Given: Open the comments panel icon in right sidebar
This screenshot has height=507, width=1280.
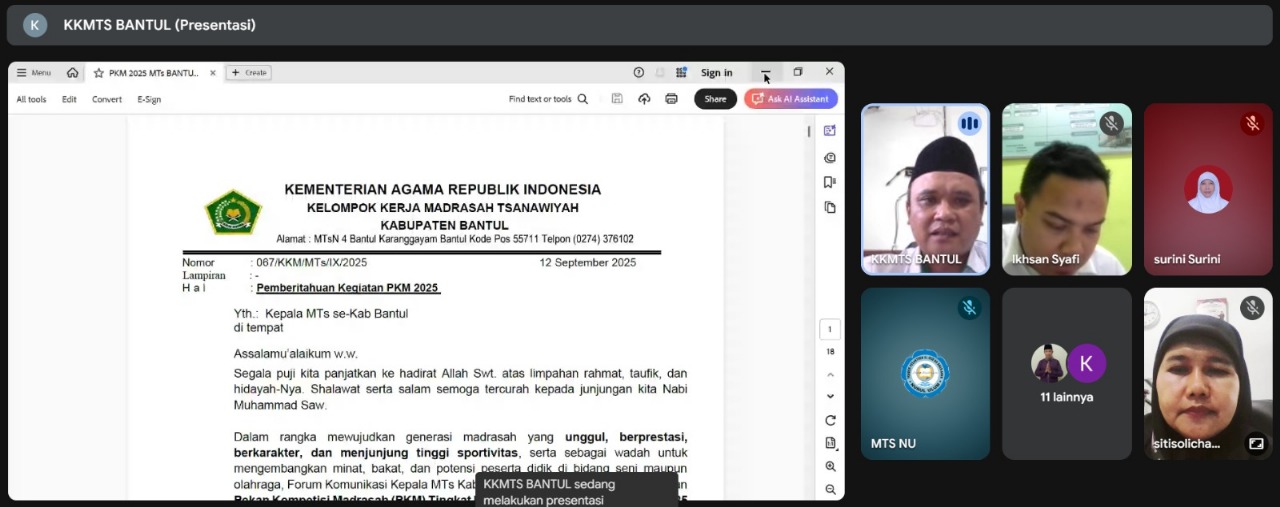Looking at the screenshot, I should pos(830,157).
